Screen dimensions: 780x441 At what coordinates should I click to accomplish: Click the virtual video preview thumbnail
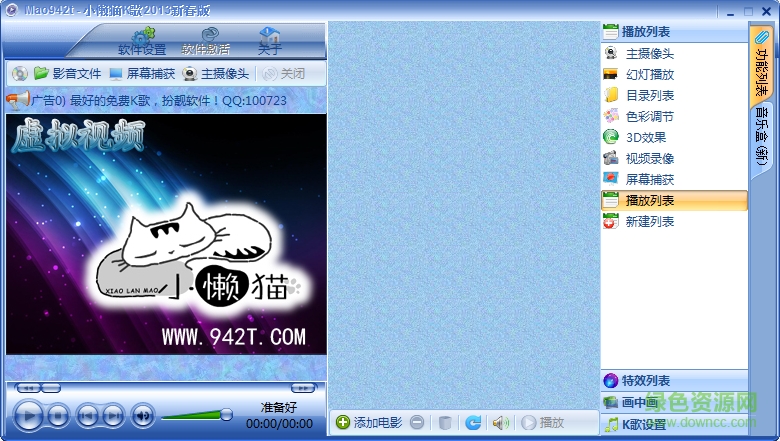point(166,234)
